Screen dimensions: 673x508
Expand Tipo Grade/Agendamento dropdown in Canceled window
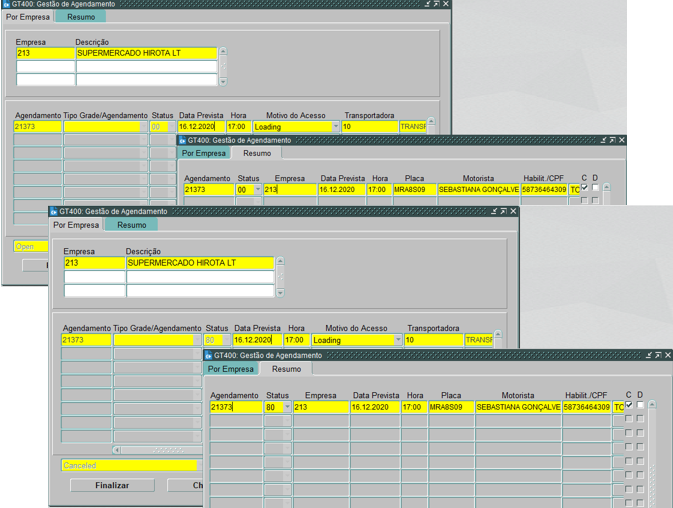197,340
